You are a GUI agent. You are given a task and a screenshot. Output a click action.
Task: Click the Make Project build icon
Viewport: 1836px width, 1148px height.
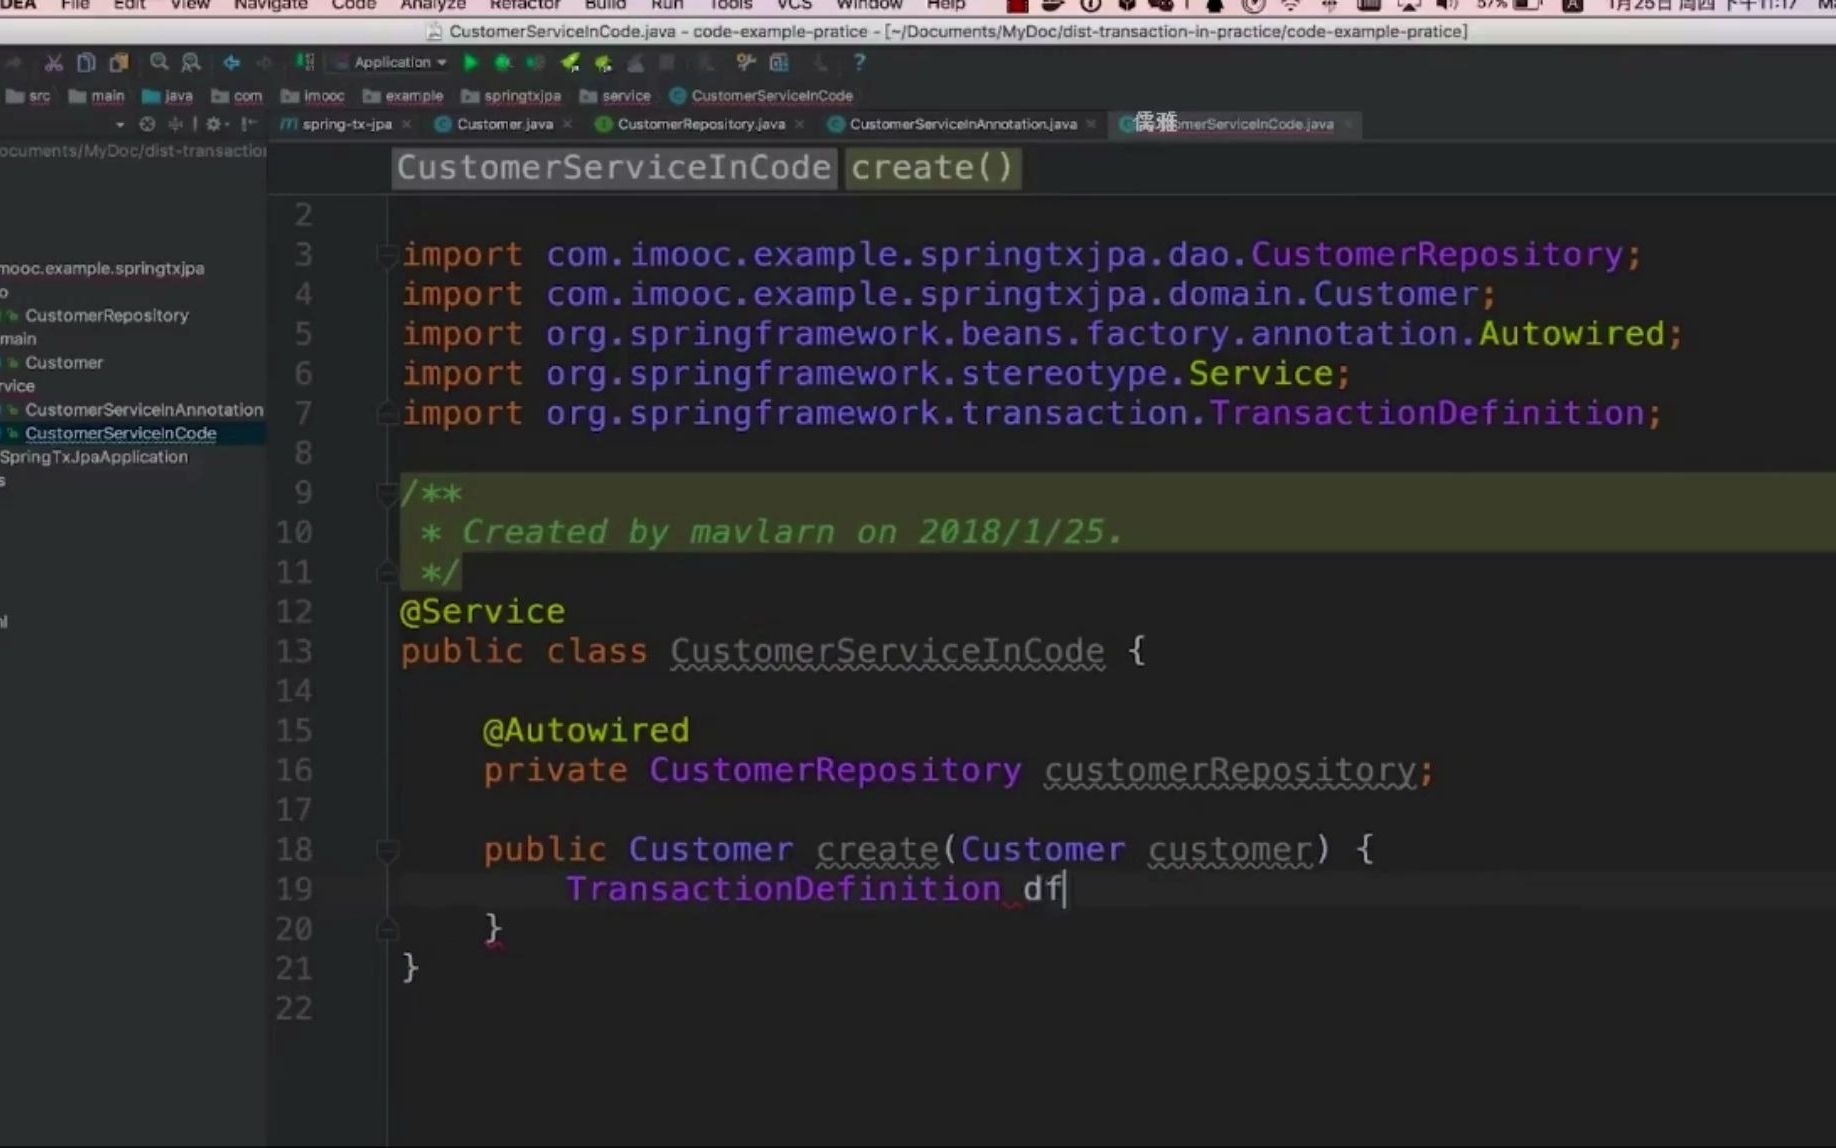point(304,63)
